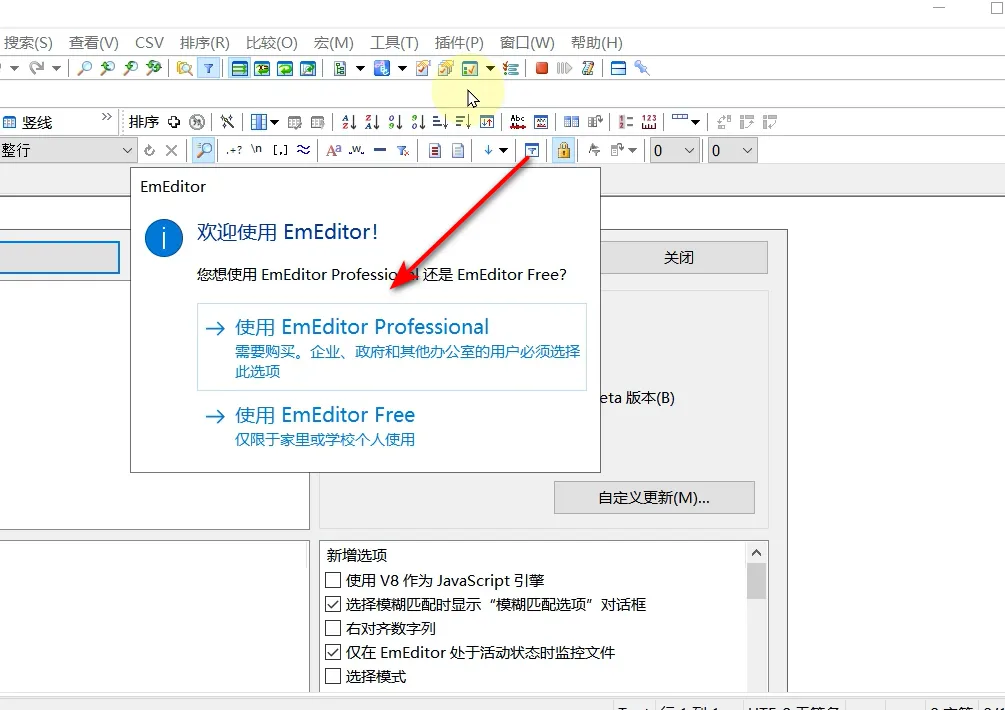Click the X abort icon in filter bar

coord(171,151)
